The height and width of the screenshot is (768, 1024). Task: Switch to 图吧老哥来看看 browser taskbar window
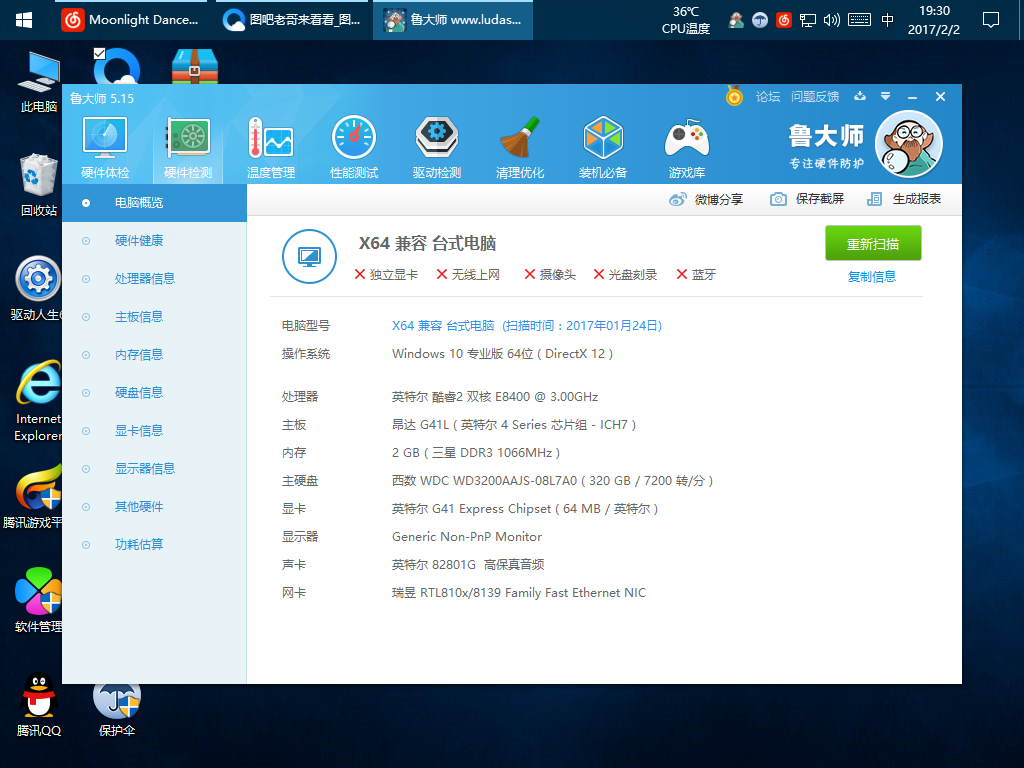point(291,20)
